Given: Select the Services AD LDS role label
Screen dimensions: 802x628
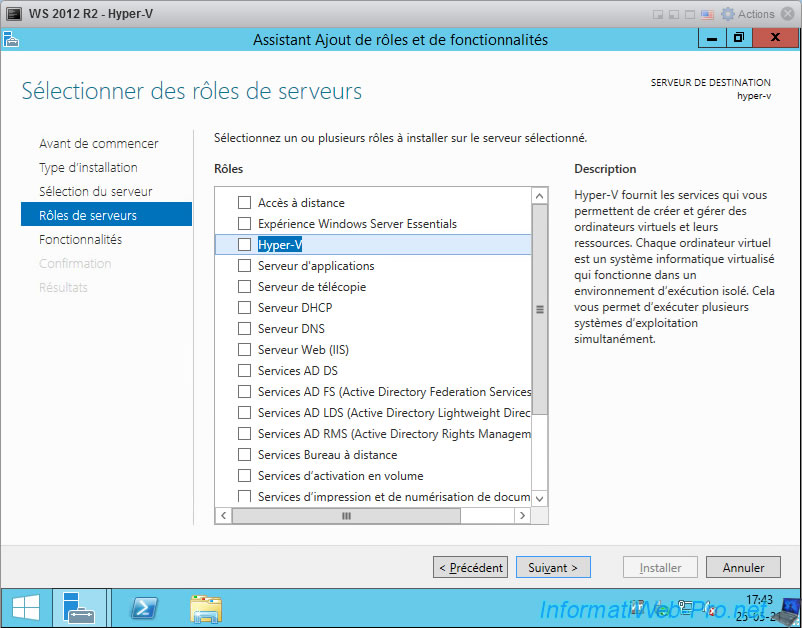Looking at the screenshot, I should pyautogui.click(x=394, y=413).
